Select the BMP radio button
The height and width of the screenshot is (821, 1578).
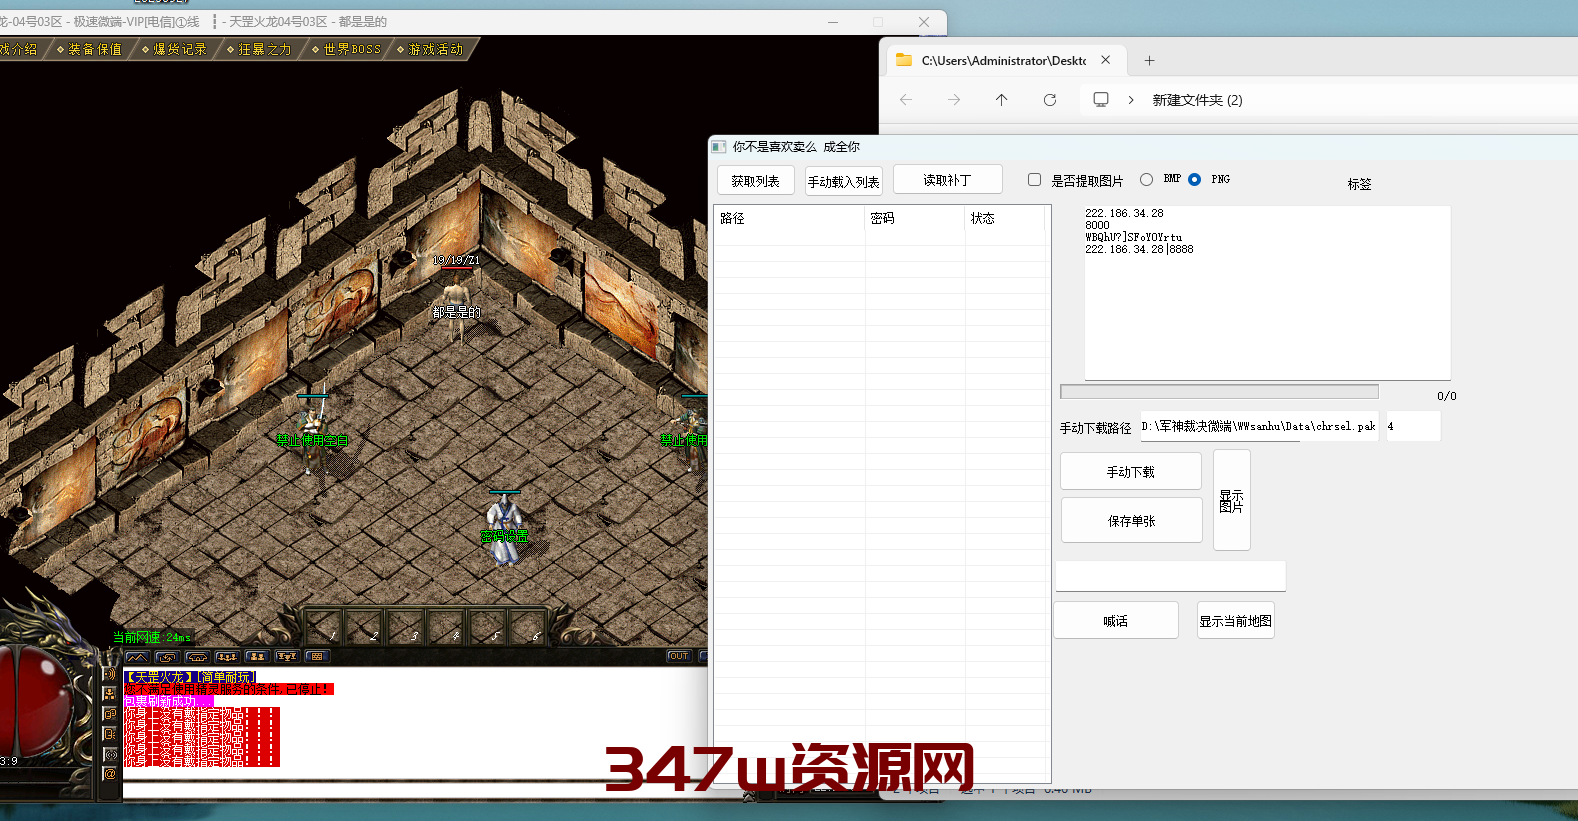[1146, 179]
